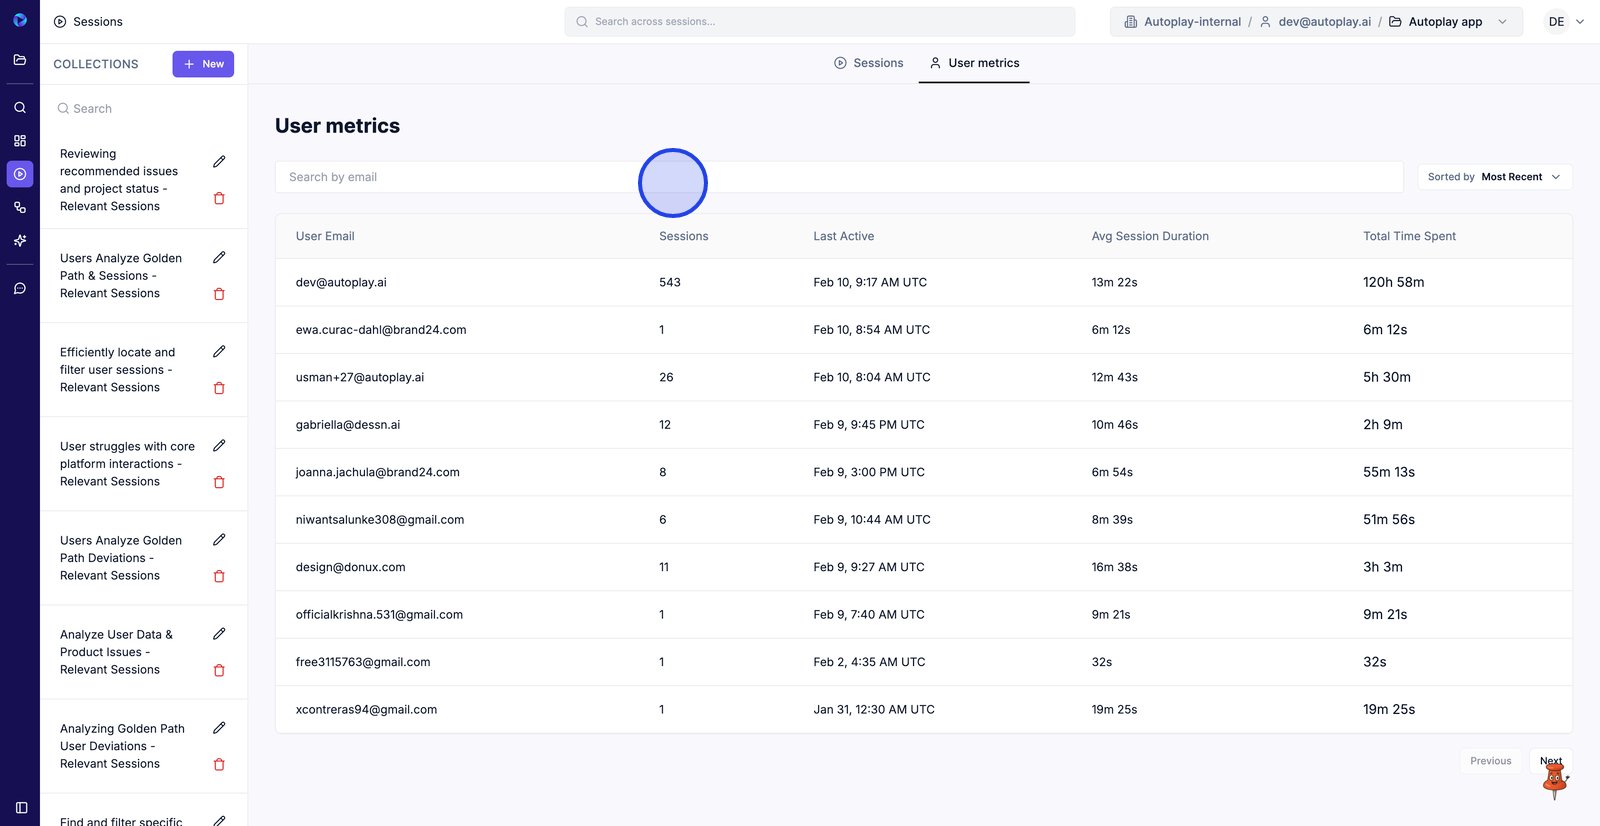Edit the 'Users Analyze Golden Path & Sessions' collection

tap(219, 258)
